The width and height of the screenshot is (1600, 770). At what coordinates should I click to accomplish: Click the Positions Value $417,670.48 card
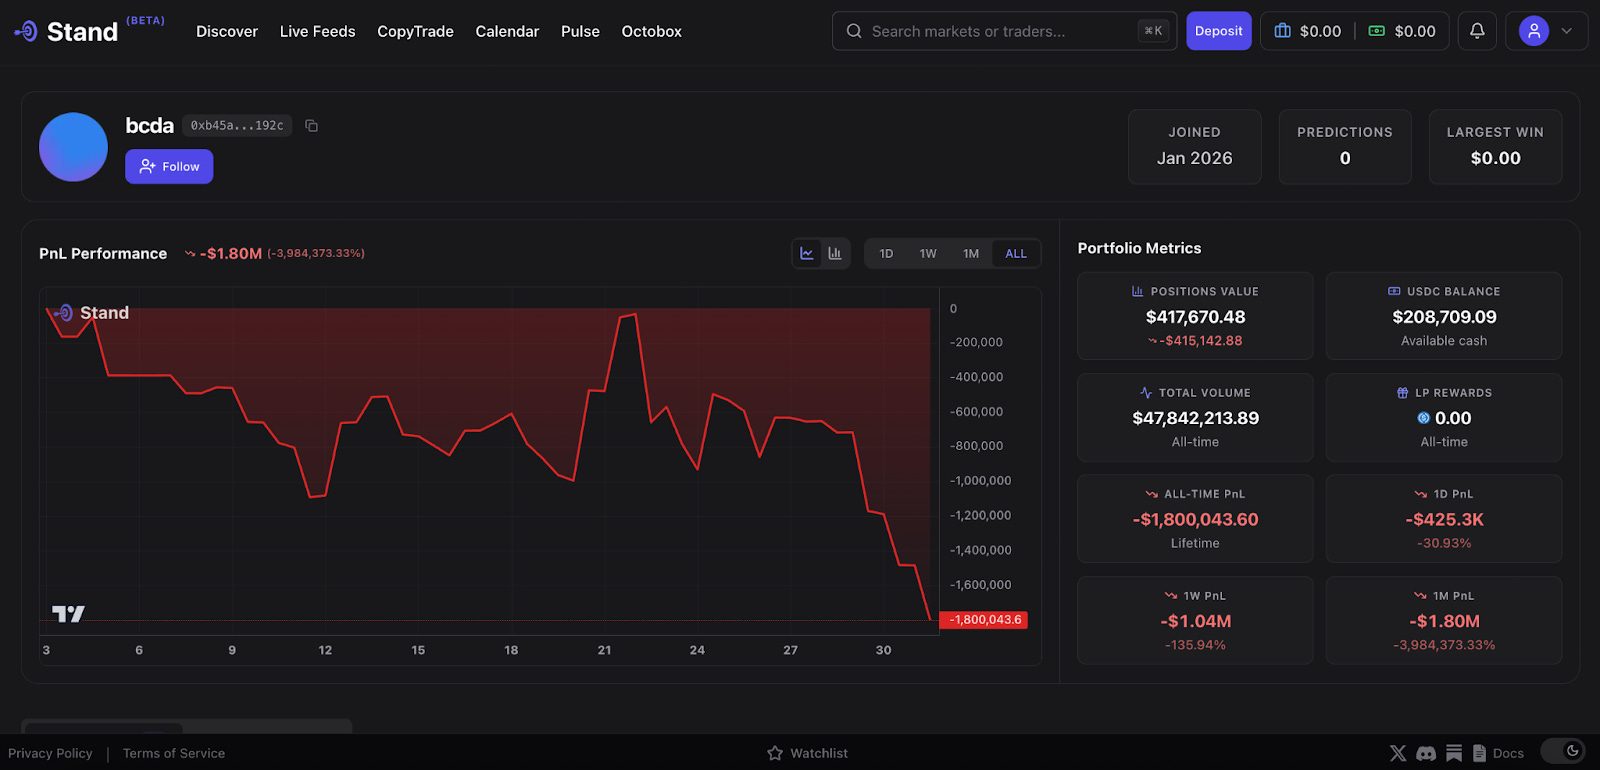pyautogui.click(x=1195, y=316)
